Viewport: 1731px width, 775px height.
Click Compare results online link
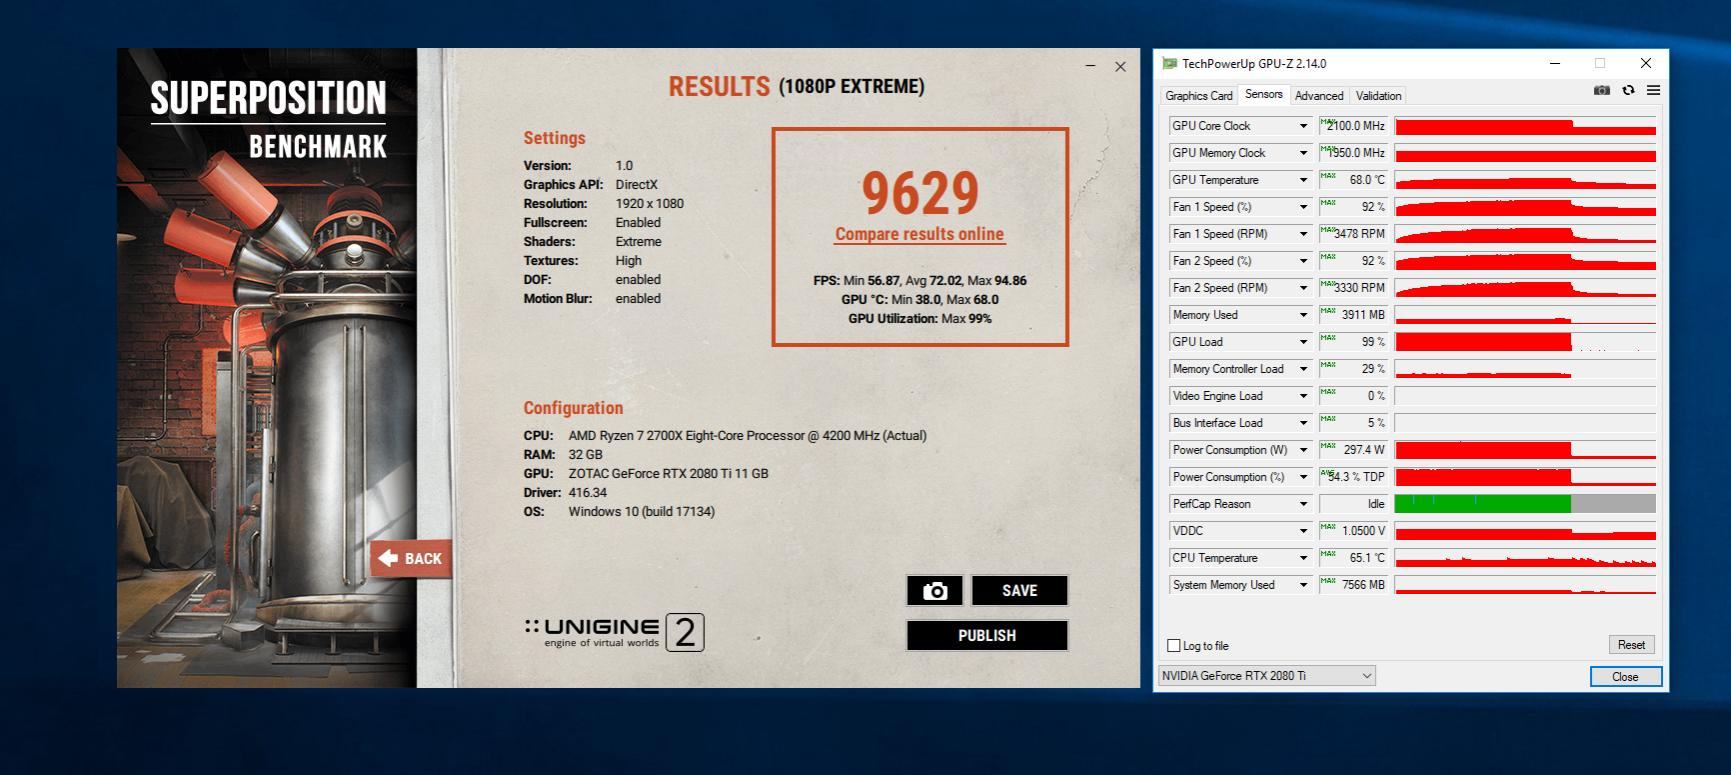[x=919, y=234]
